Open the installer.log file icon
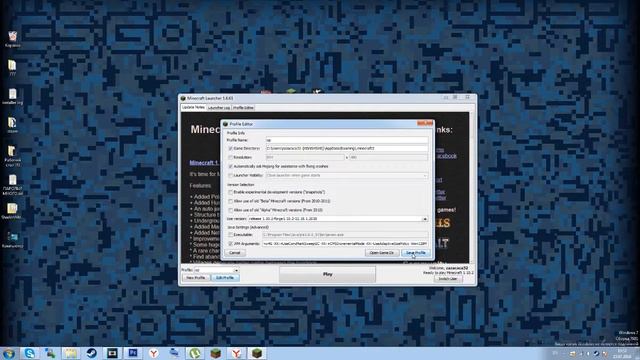The height and width of the screenshot is (360, 640). click(x=13, y=97)
